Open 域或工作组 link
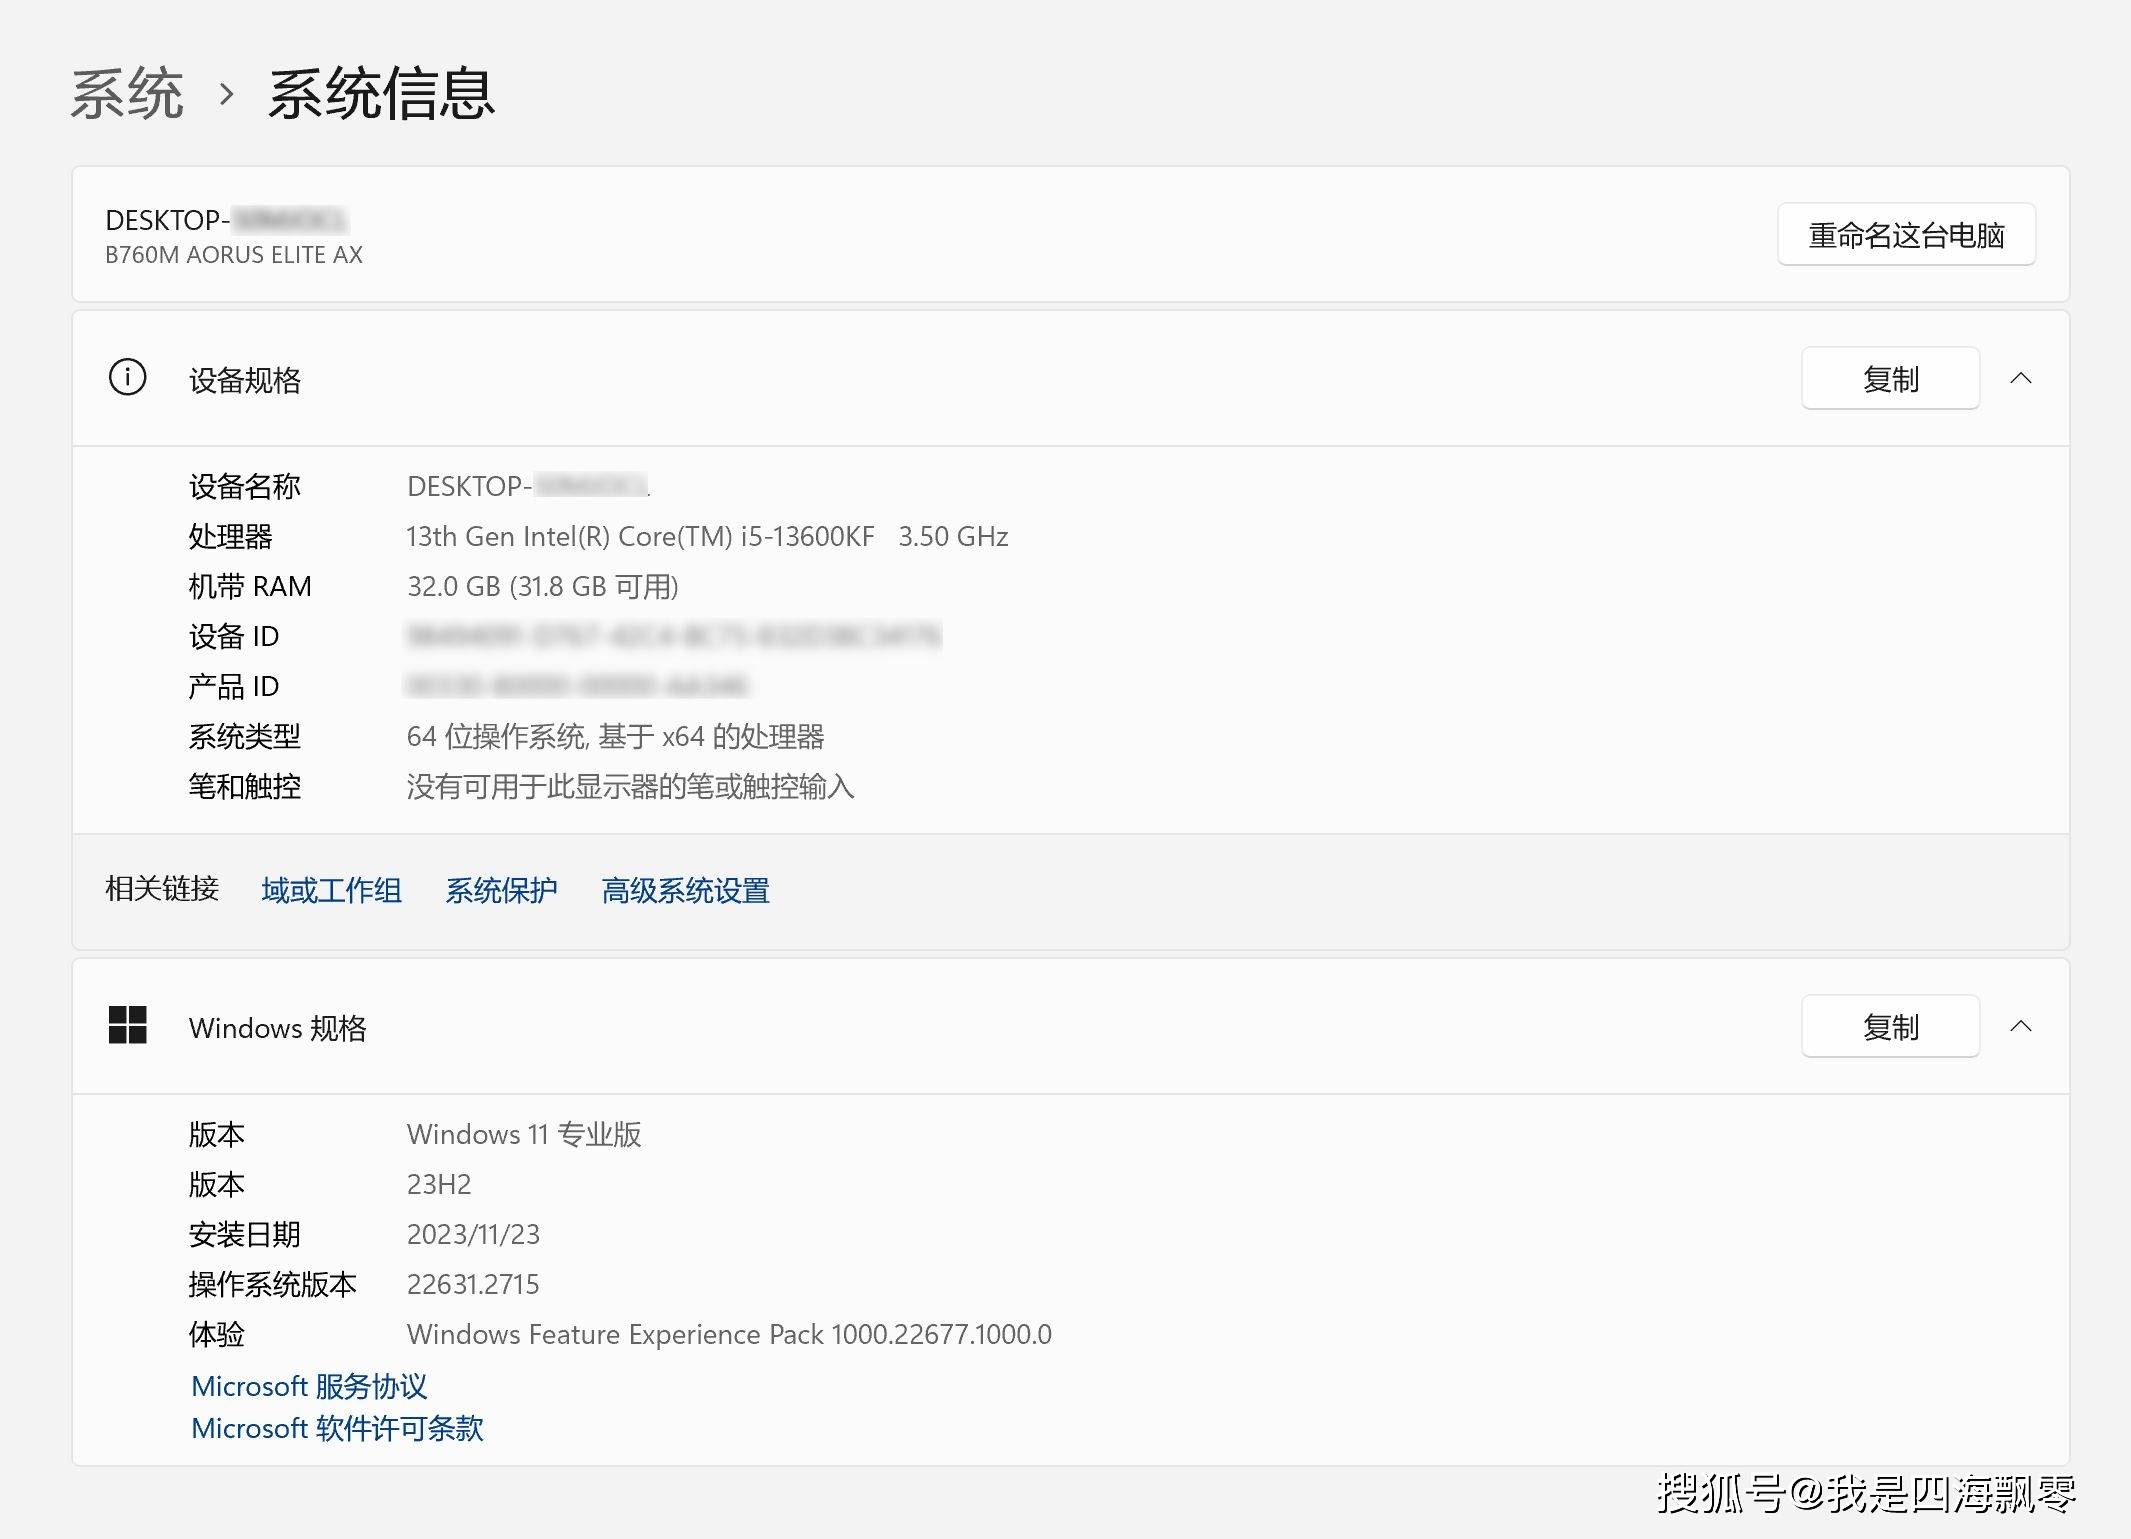Viewport: 2131px width, 1539px height. coord(331,890)
